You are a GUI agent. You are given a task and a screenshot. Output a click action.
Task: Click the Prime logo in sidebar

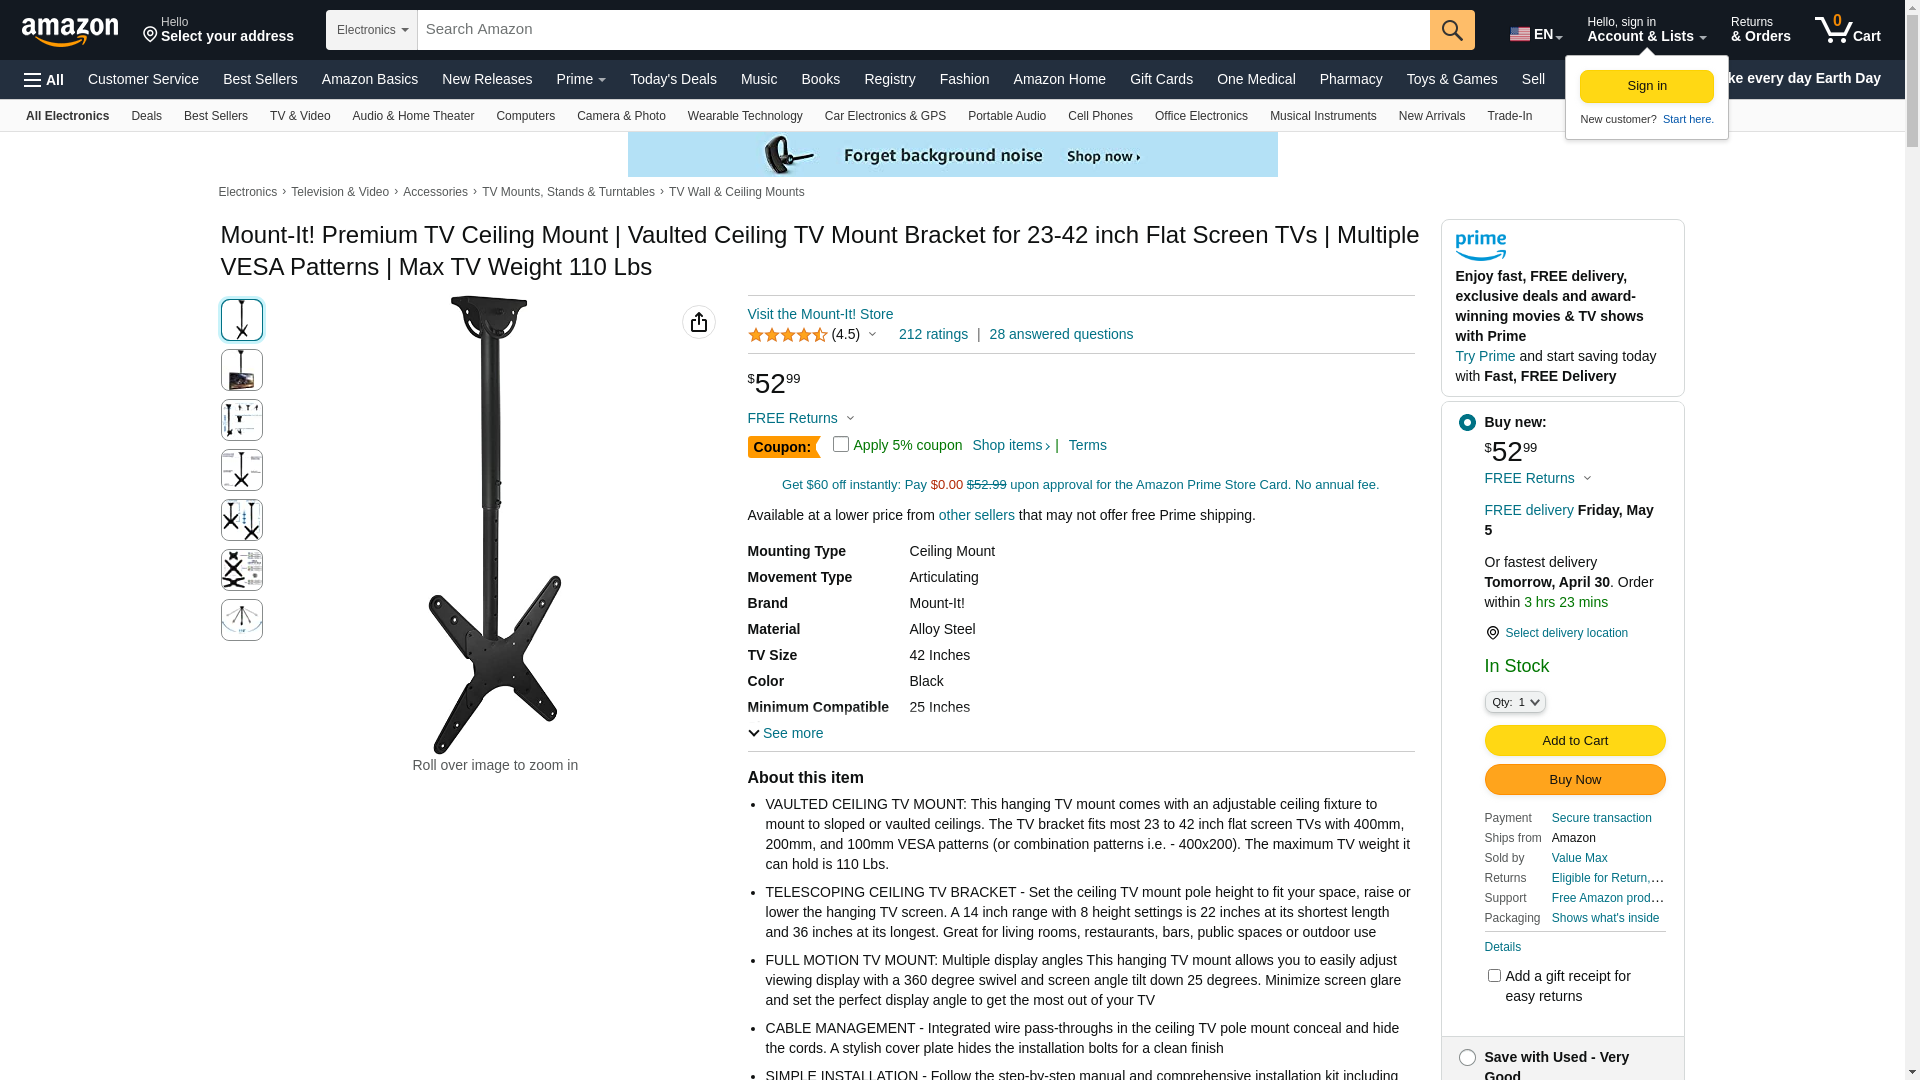pyautogui.click(x=1480, y=246)
